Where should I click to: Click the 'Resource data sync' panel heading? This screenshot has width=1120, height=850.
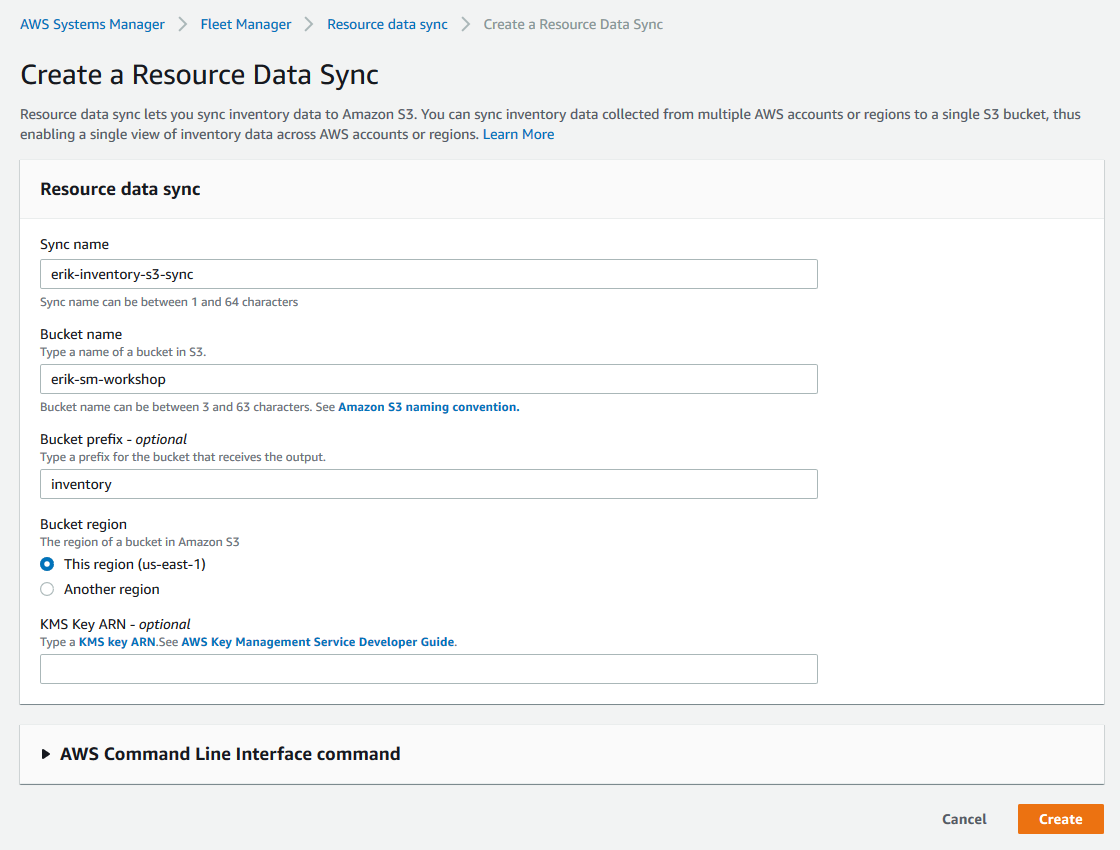point(120,189)
